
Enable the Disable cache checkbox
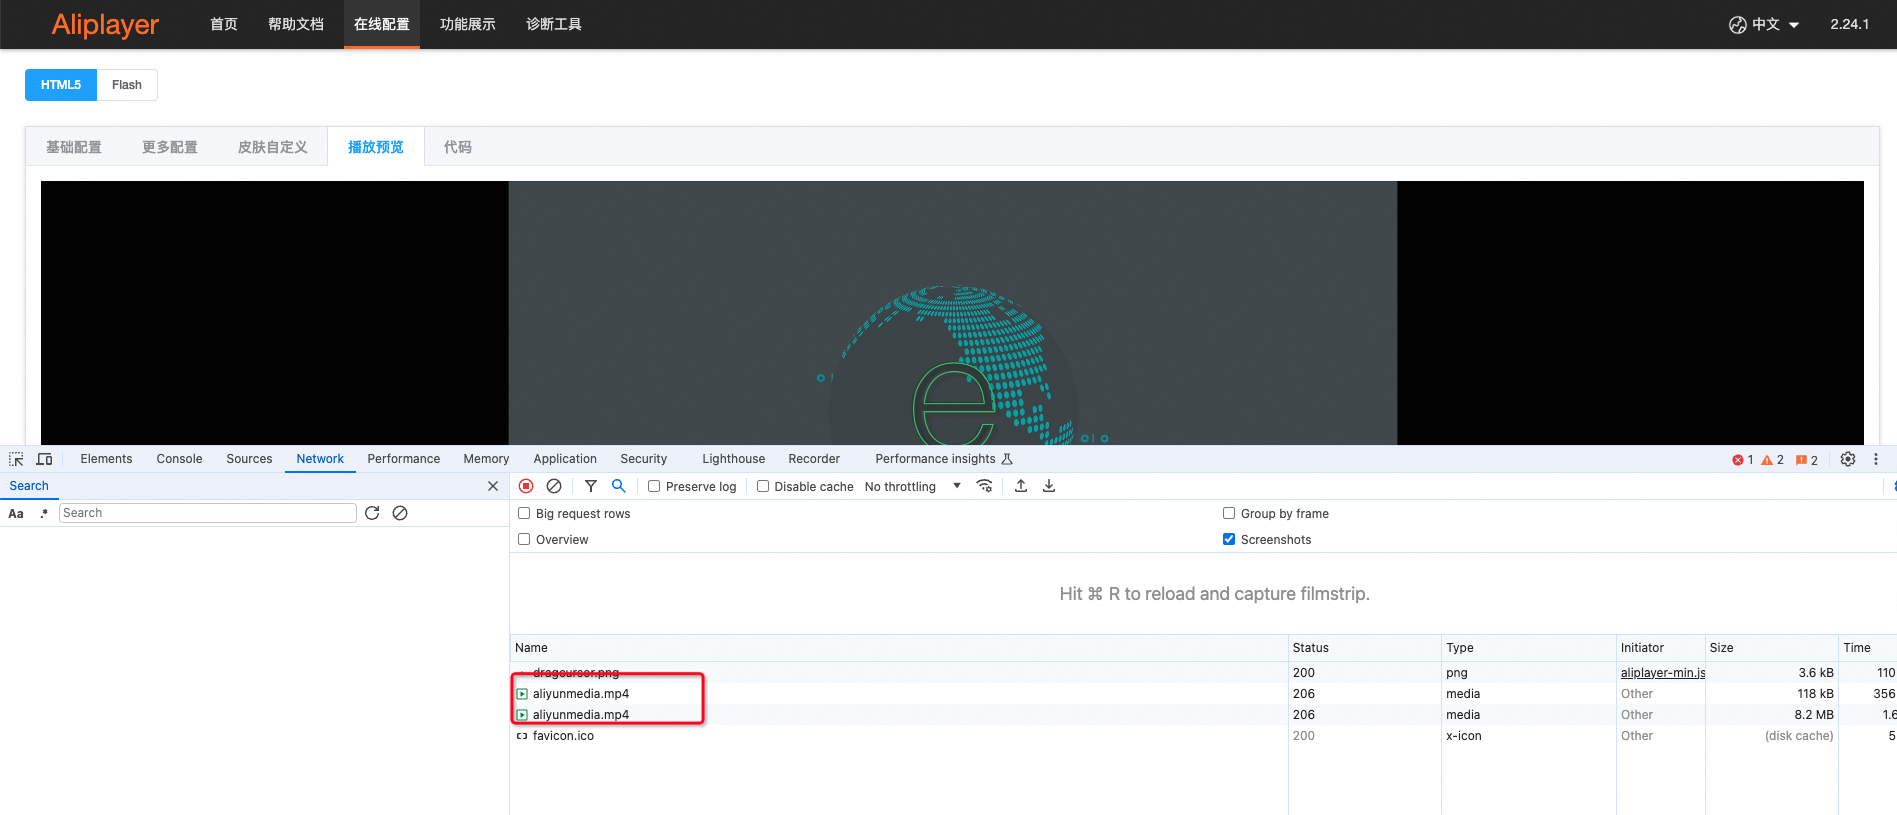click(x=763, y=487)
